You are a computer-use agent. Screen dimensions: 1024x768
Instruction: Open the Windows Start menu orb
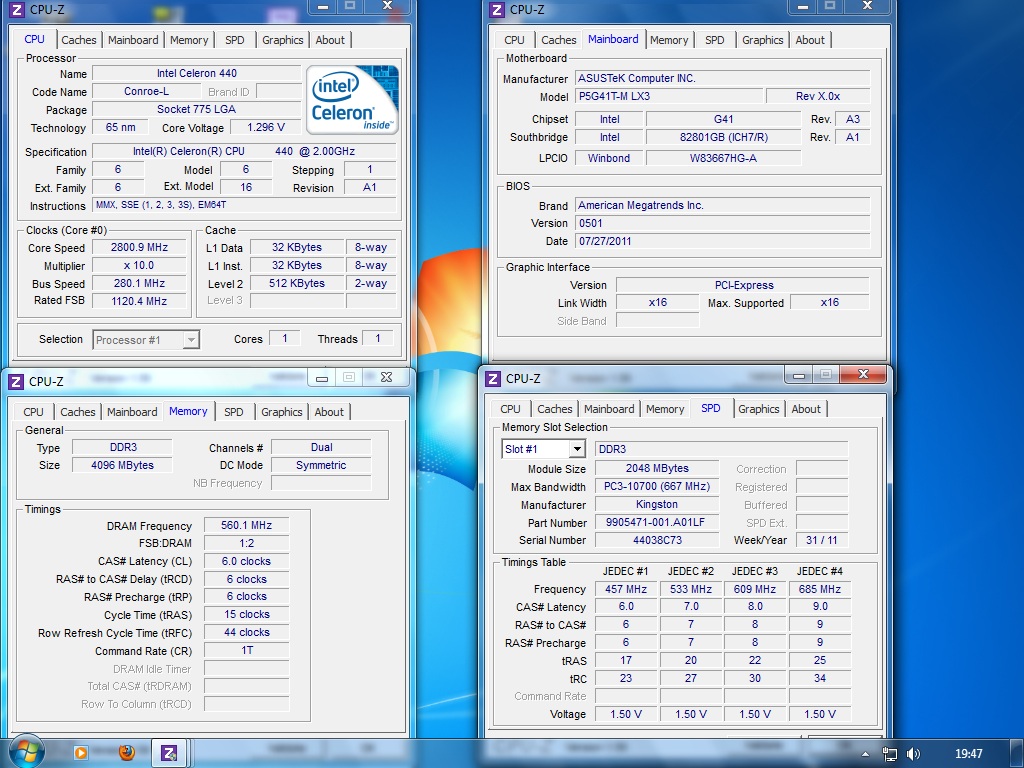pos(26,751)
